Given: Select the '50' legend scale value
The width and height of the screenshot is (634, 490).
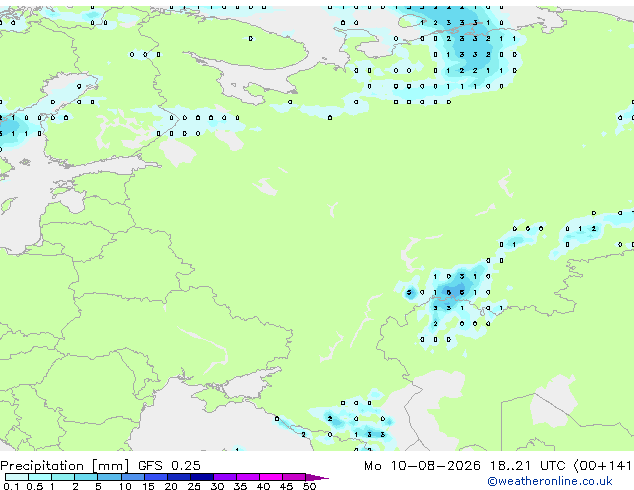Looking at the screenshot, I should pyautogui.click(x=309, y=486).
